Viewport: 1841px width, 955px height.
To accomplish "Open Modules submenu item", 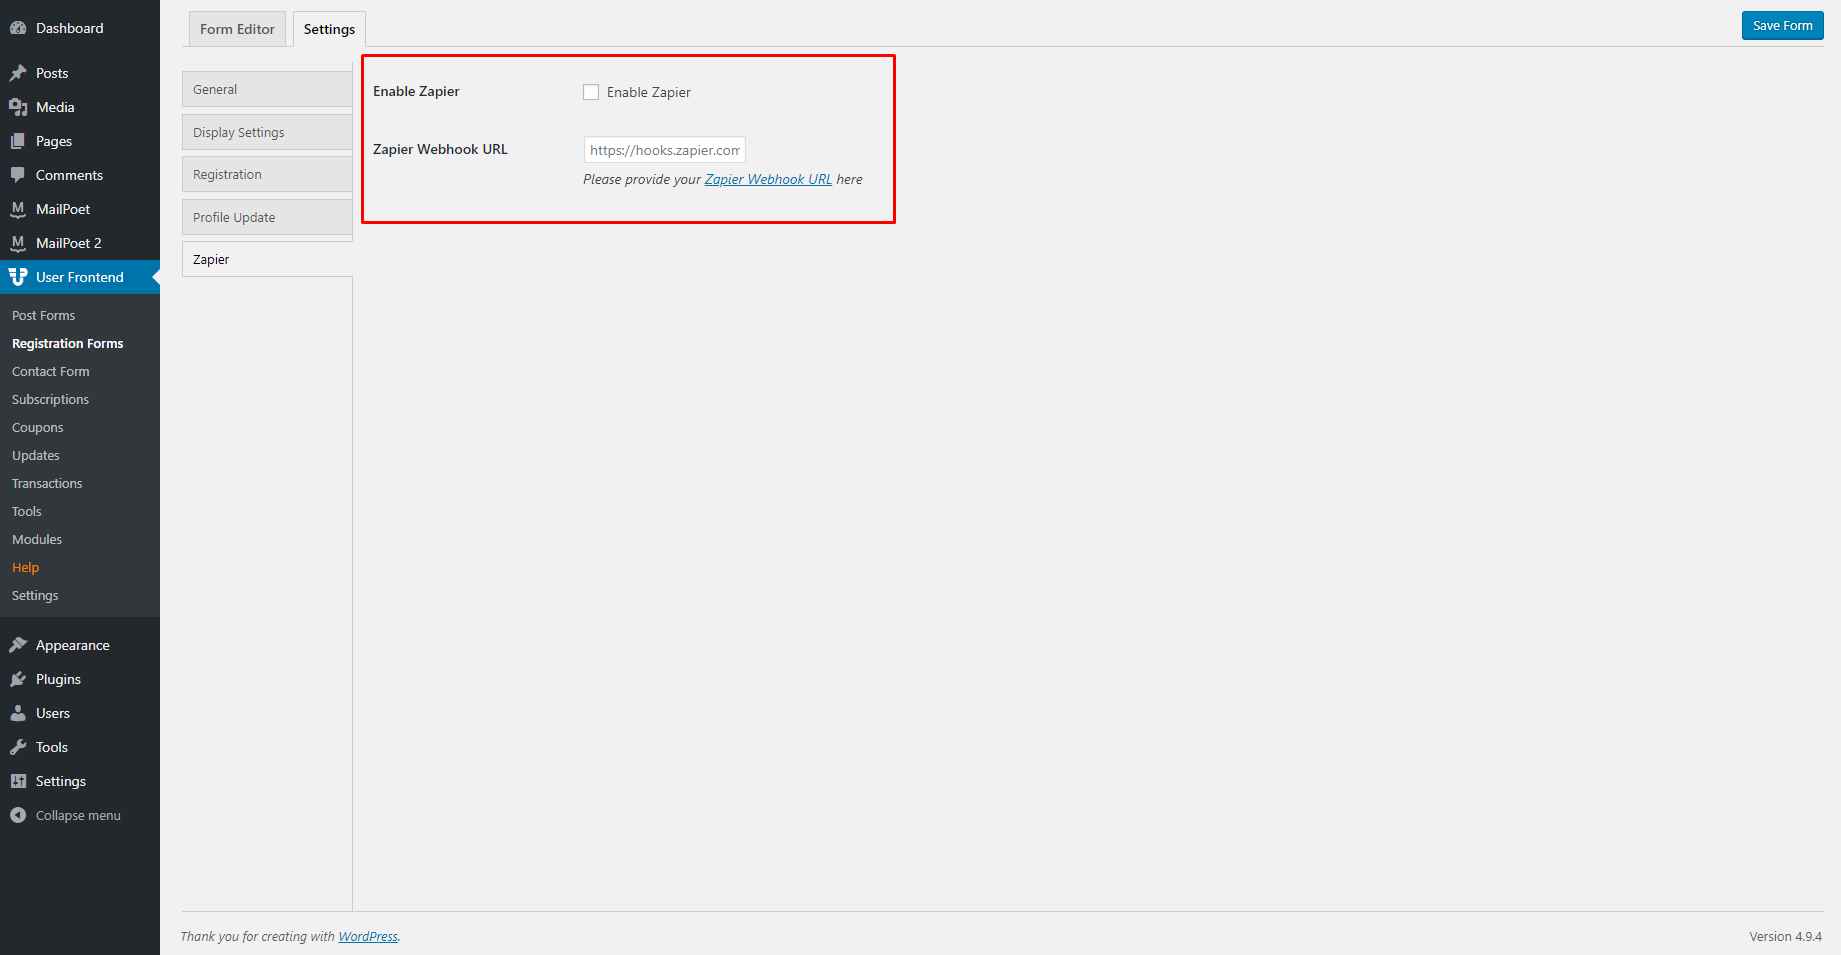I will [x=36, y=539].
